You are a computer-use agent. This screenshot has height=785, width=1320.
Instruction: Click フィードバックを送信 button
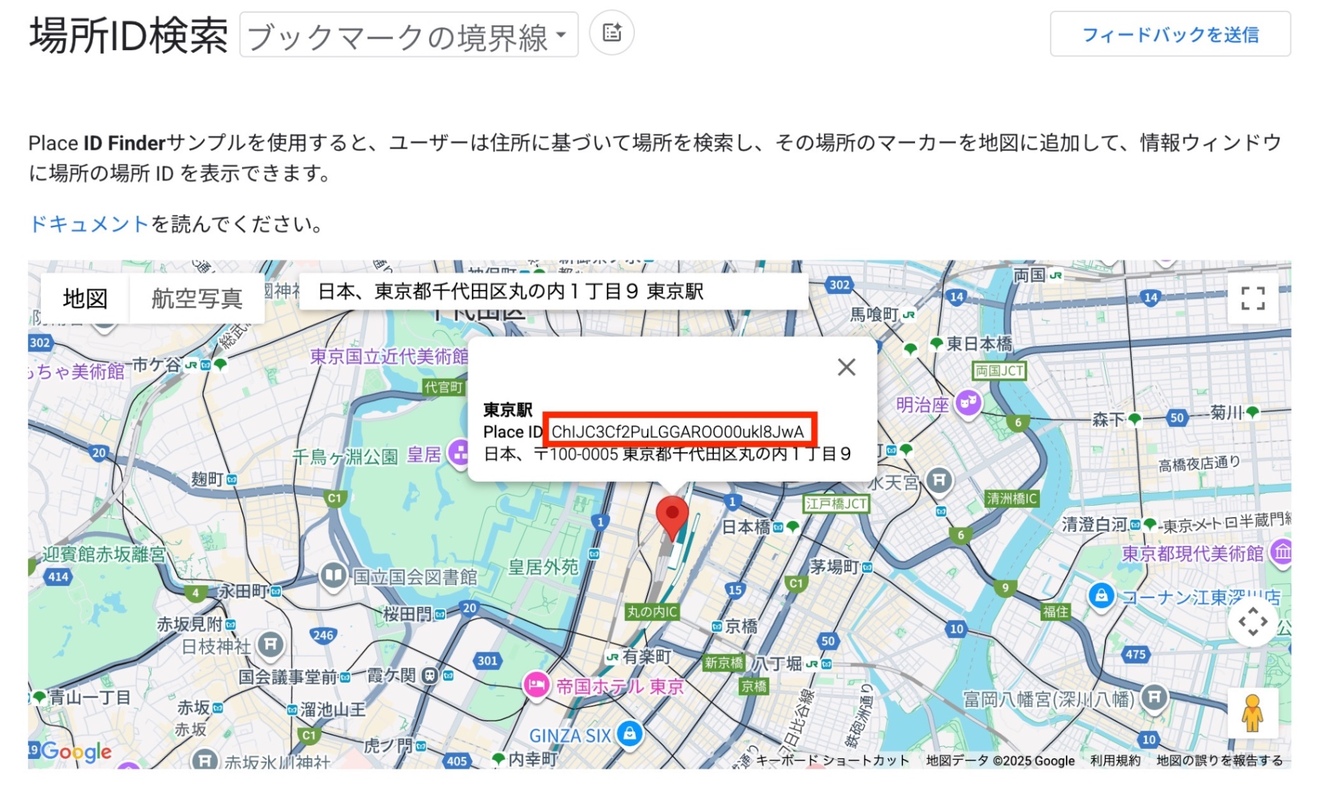[1170, 35]
